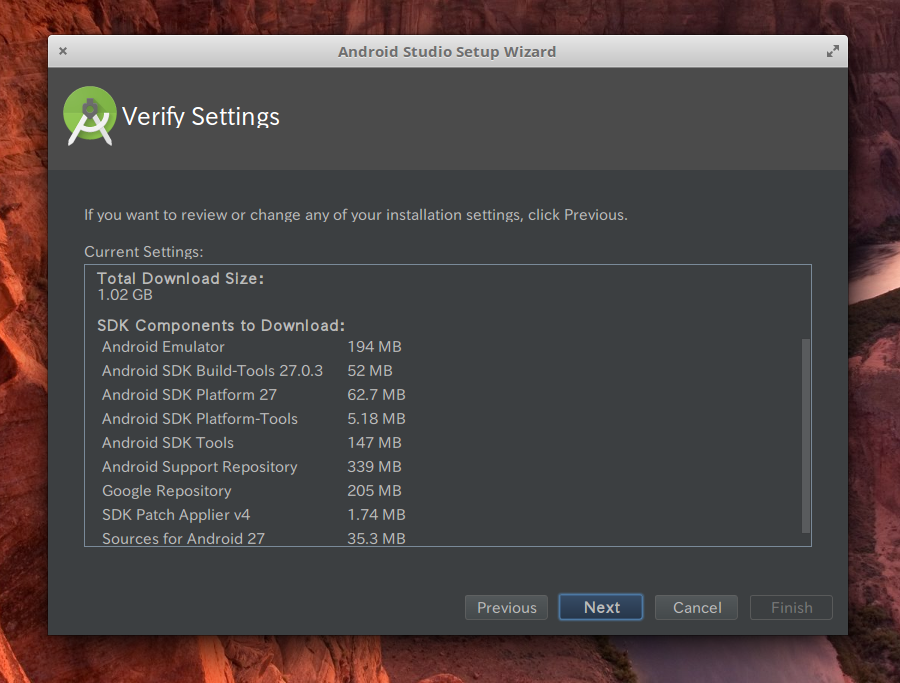Maximize the Setup Wizard window
This screenshot has height=683, width=900.
tap(832, 51)
